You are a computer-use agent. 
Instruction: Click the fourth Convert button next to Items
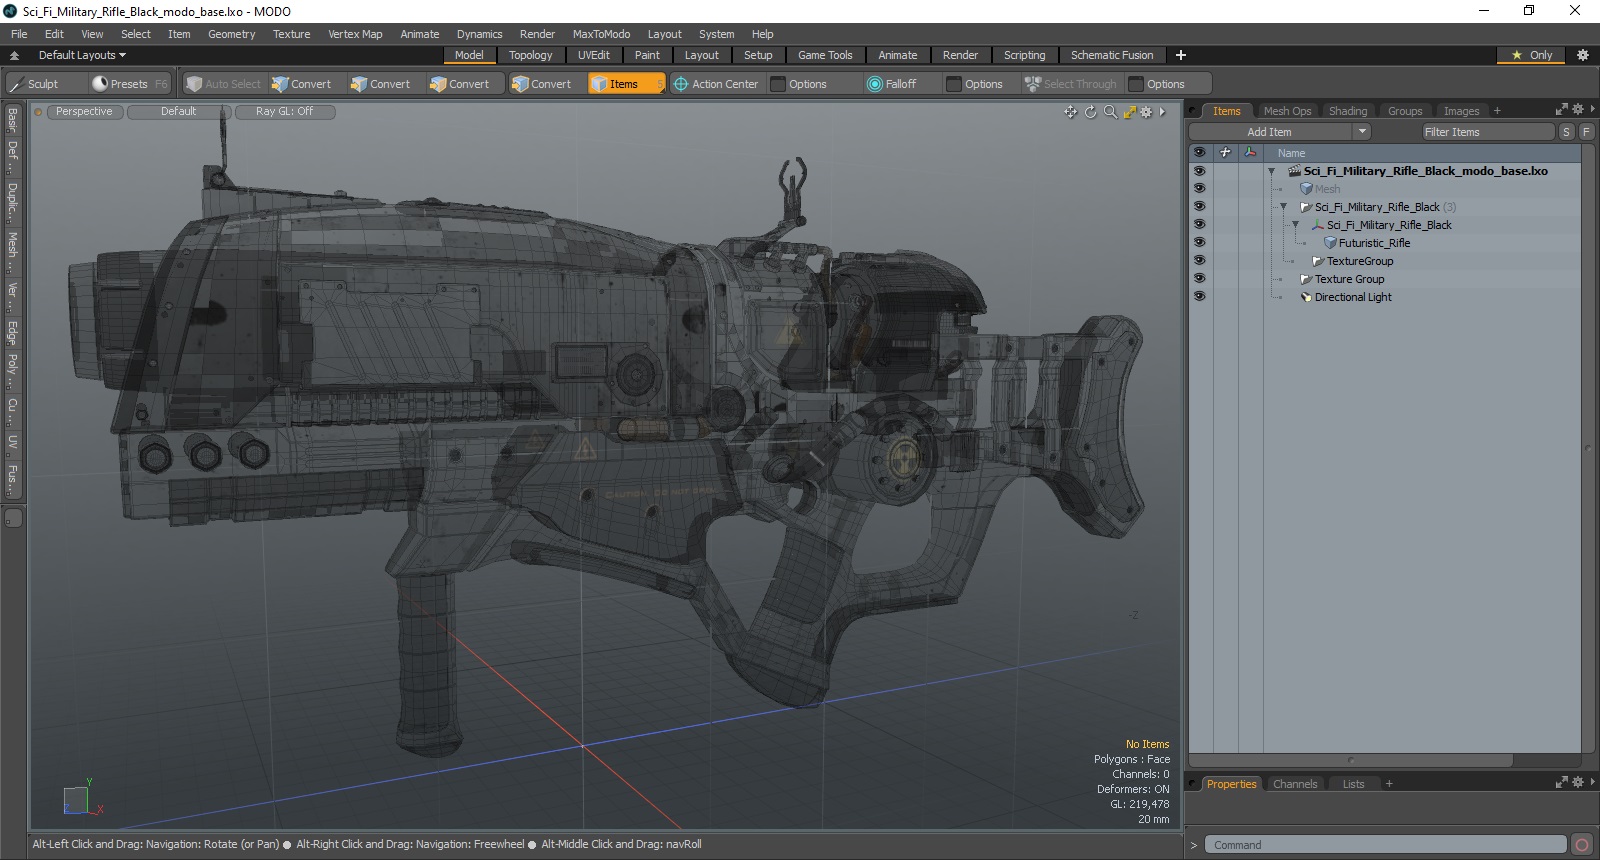pyautogui.click(x=541, y=84)
